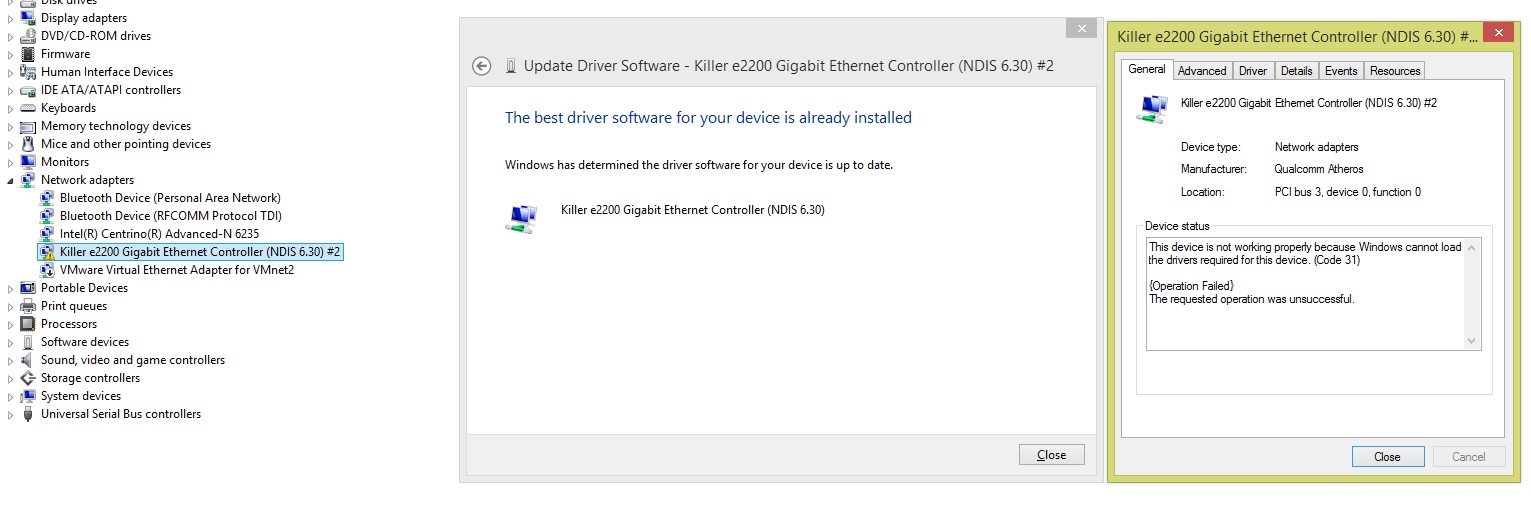The width and height of the screenshot is (1531, 506).
Task: Click the Network adapters category icon
Action: click(x=28, y=180)
